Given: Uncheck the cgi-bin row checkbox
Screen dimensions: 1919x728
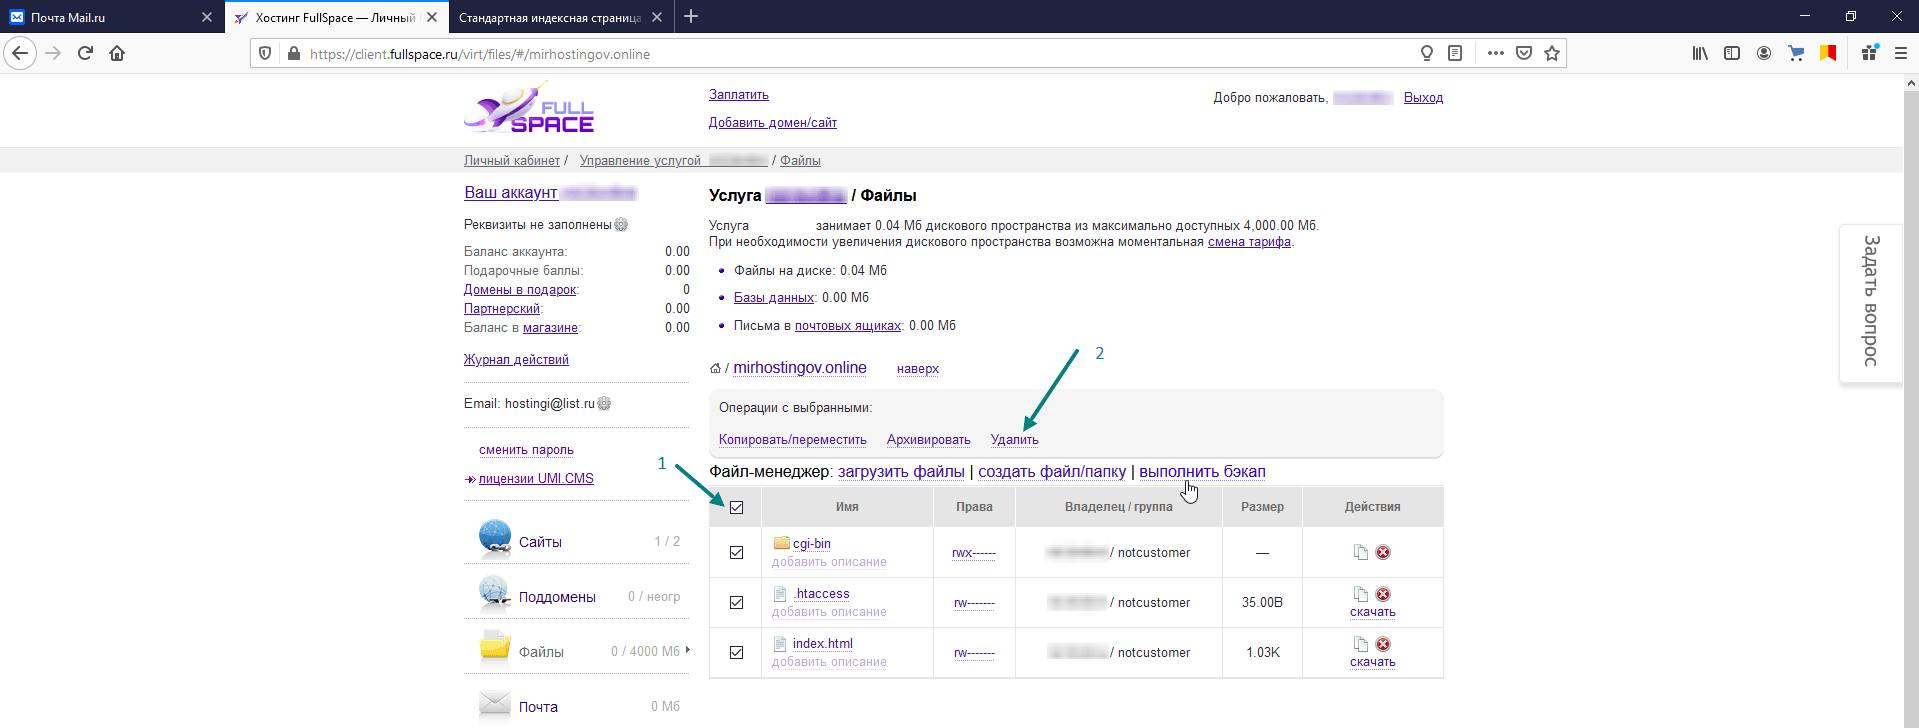Looking at the screenshot, I should coord(737,552).
